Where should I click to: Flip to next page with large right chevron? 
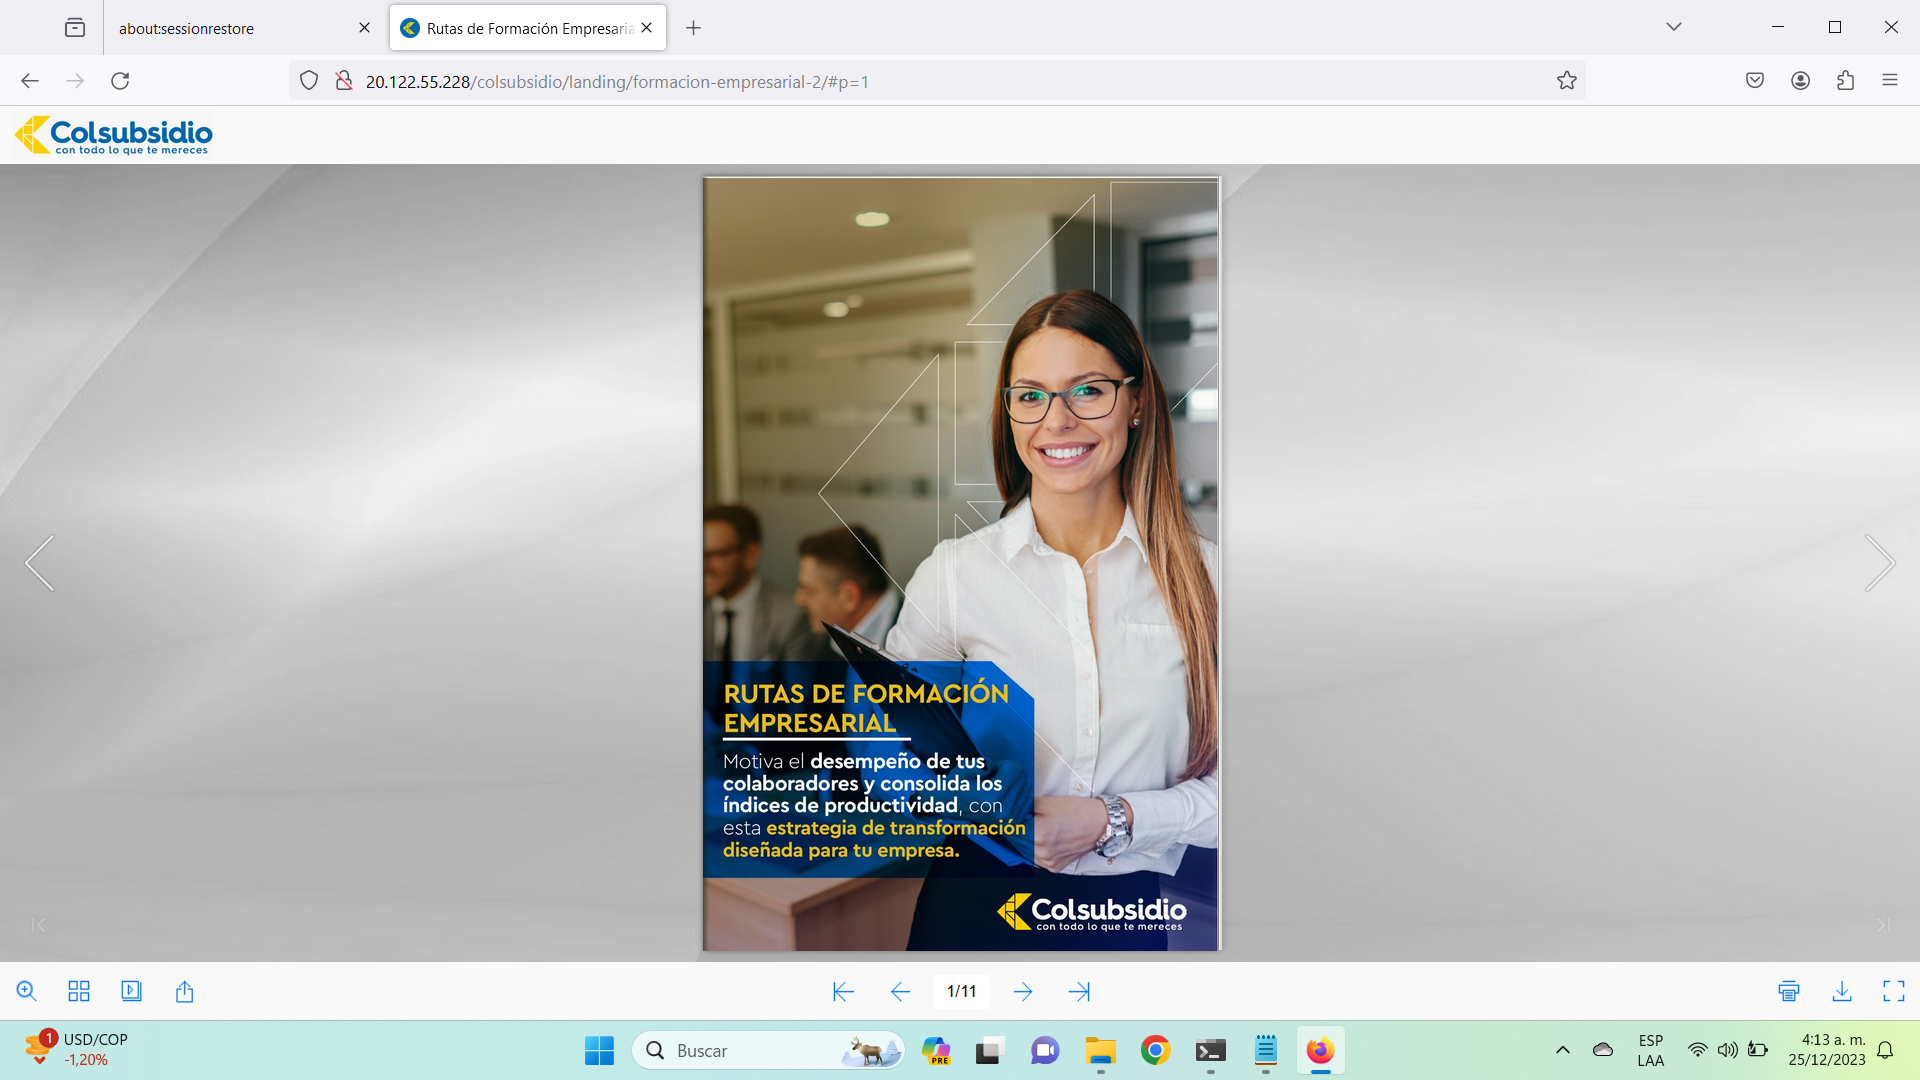point(1880,563)
